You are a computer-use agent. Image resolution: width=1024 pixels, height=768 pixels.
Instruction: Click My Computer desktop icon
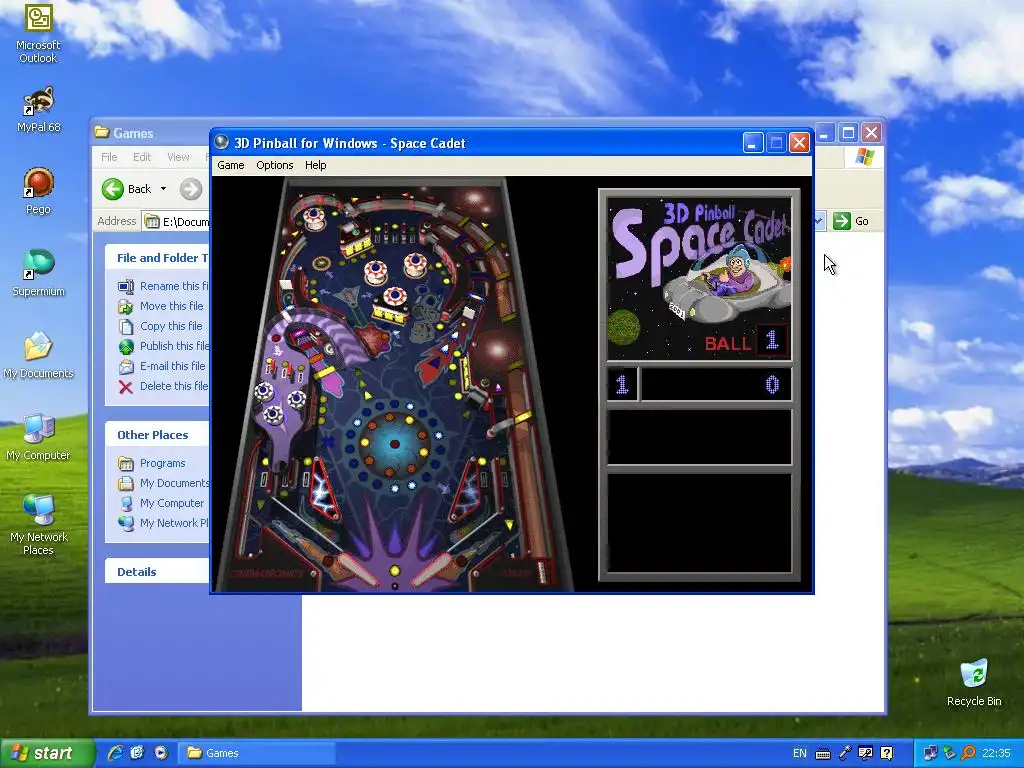(38, 438)
